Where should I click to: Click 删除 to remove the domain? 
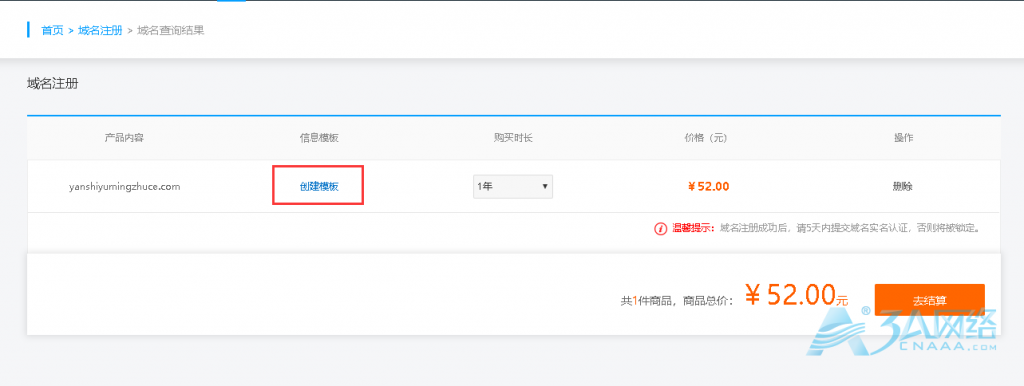[x=903, y=186]
